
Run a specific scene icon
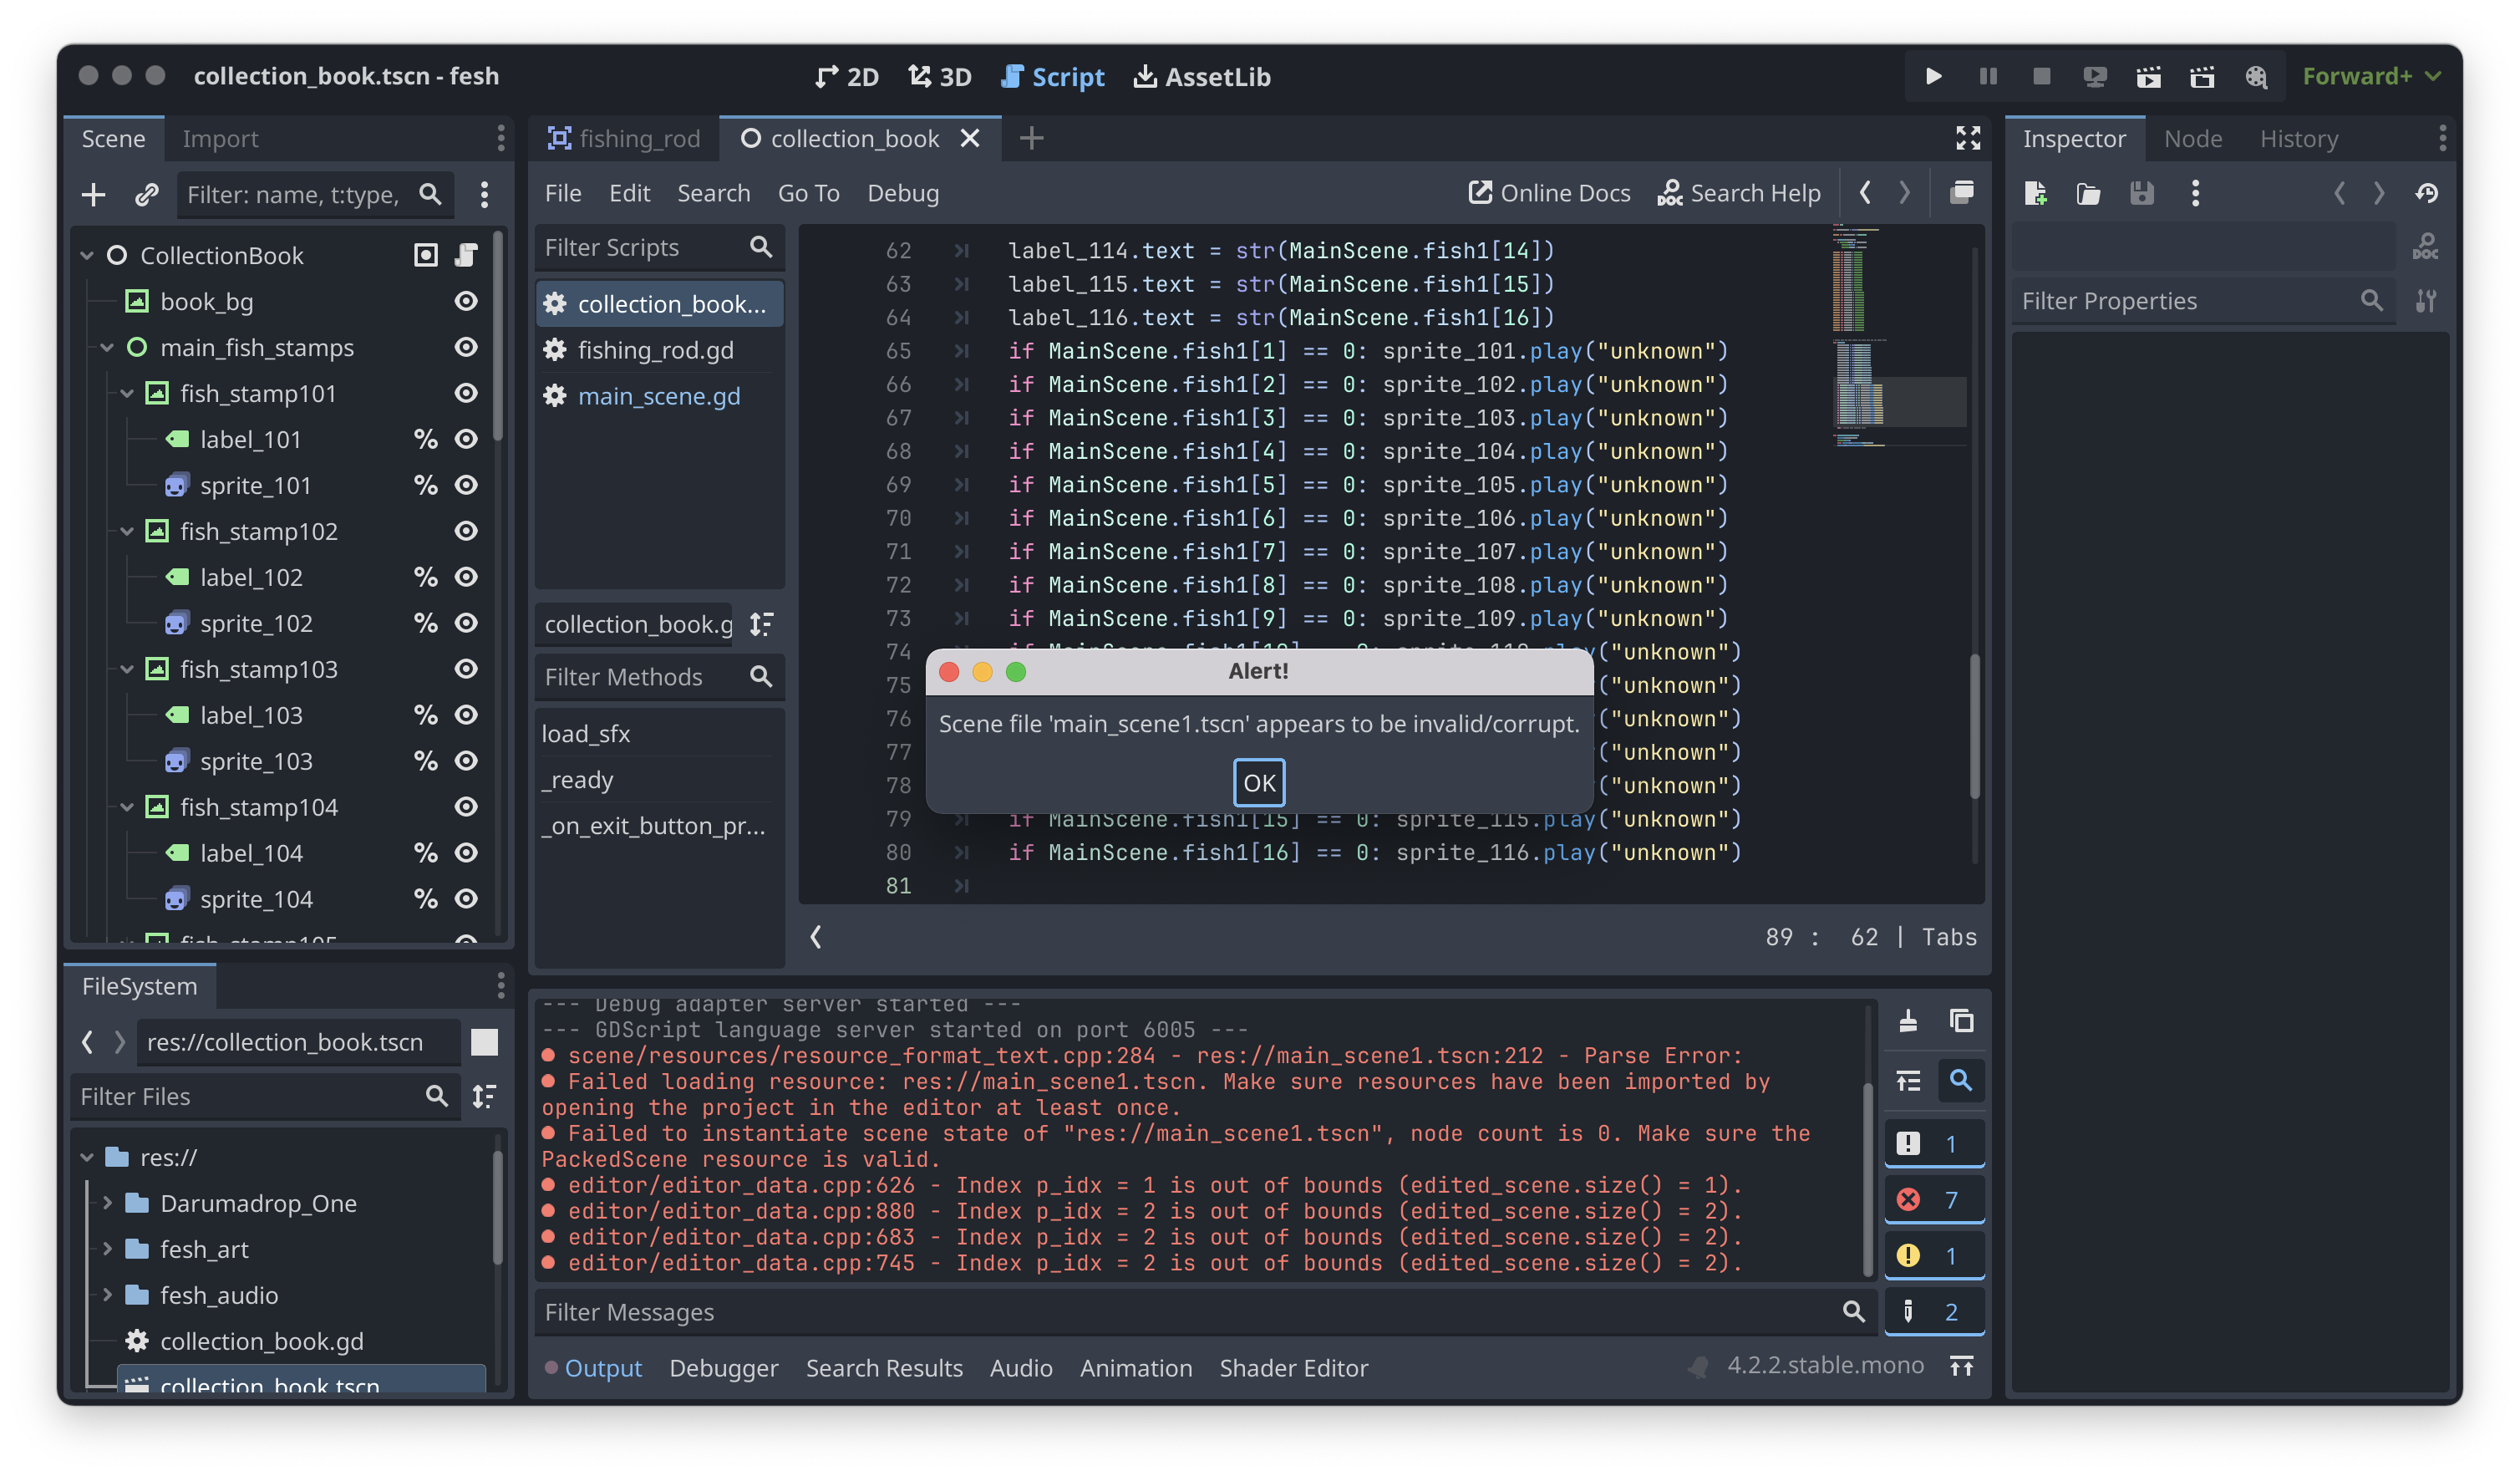coord(2202,77)
